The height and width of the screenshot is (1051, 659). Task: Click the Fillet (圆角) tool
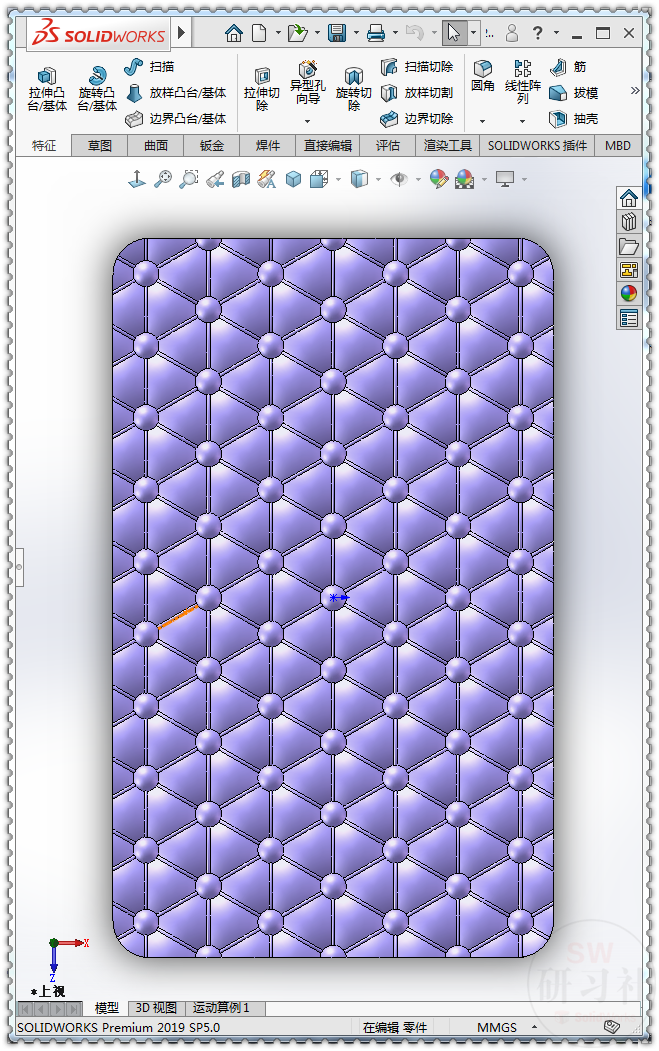pos(483,75)
